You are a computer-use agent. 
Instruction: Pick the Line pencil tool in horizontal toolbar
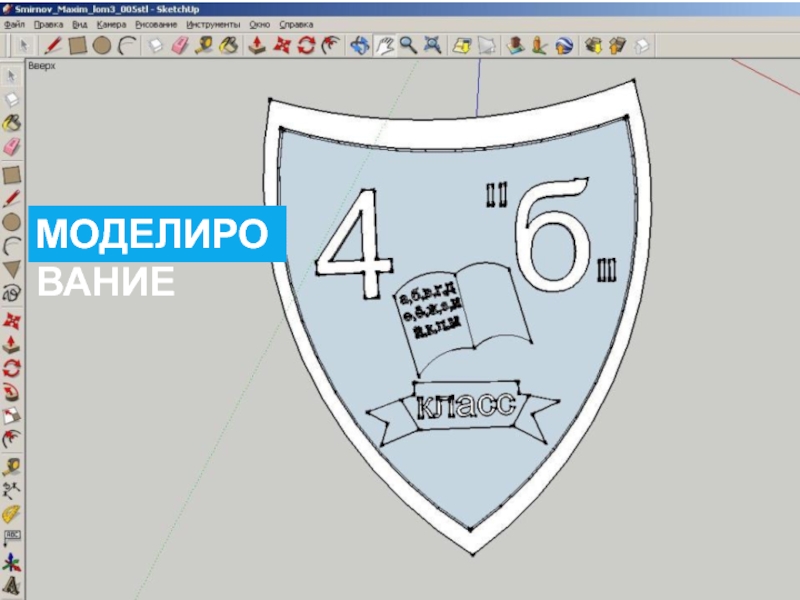pos(53,46)
